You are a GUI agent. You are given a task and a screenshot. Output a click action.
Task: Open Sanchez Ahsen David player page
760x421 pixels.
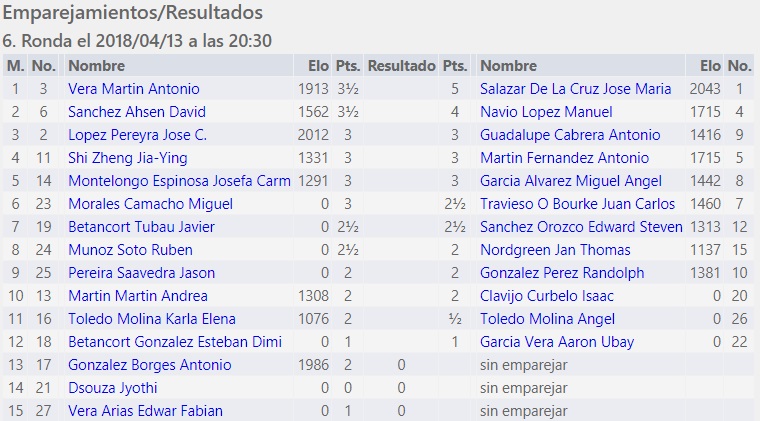137,112
